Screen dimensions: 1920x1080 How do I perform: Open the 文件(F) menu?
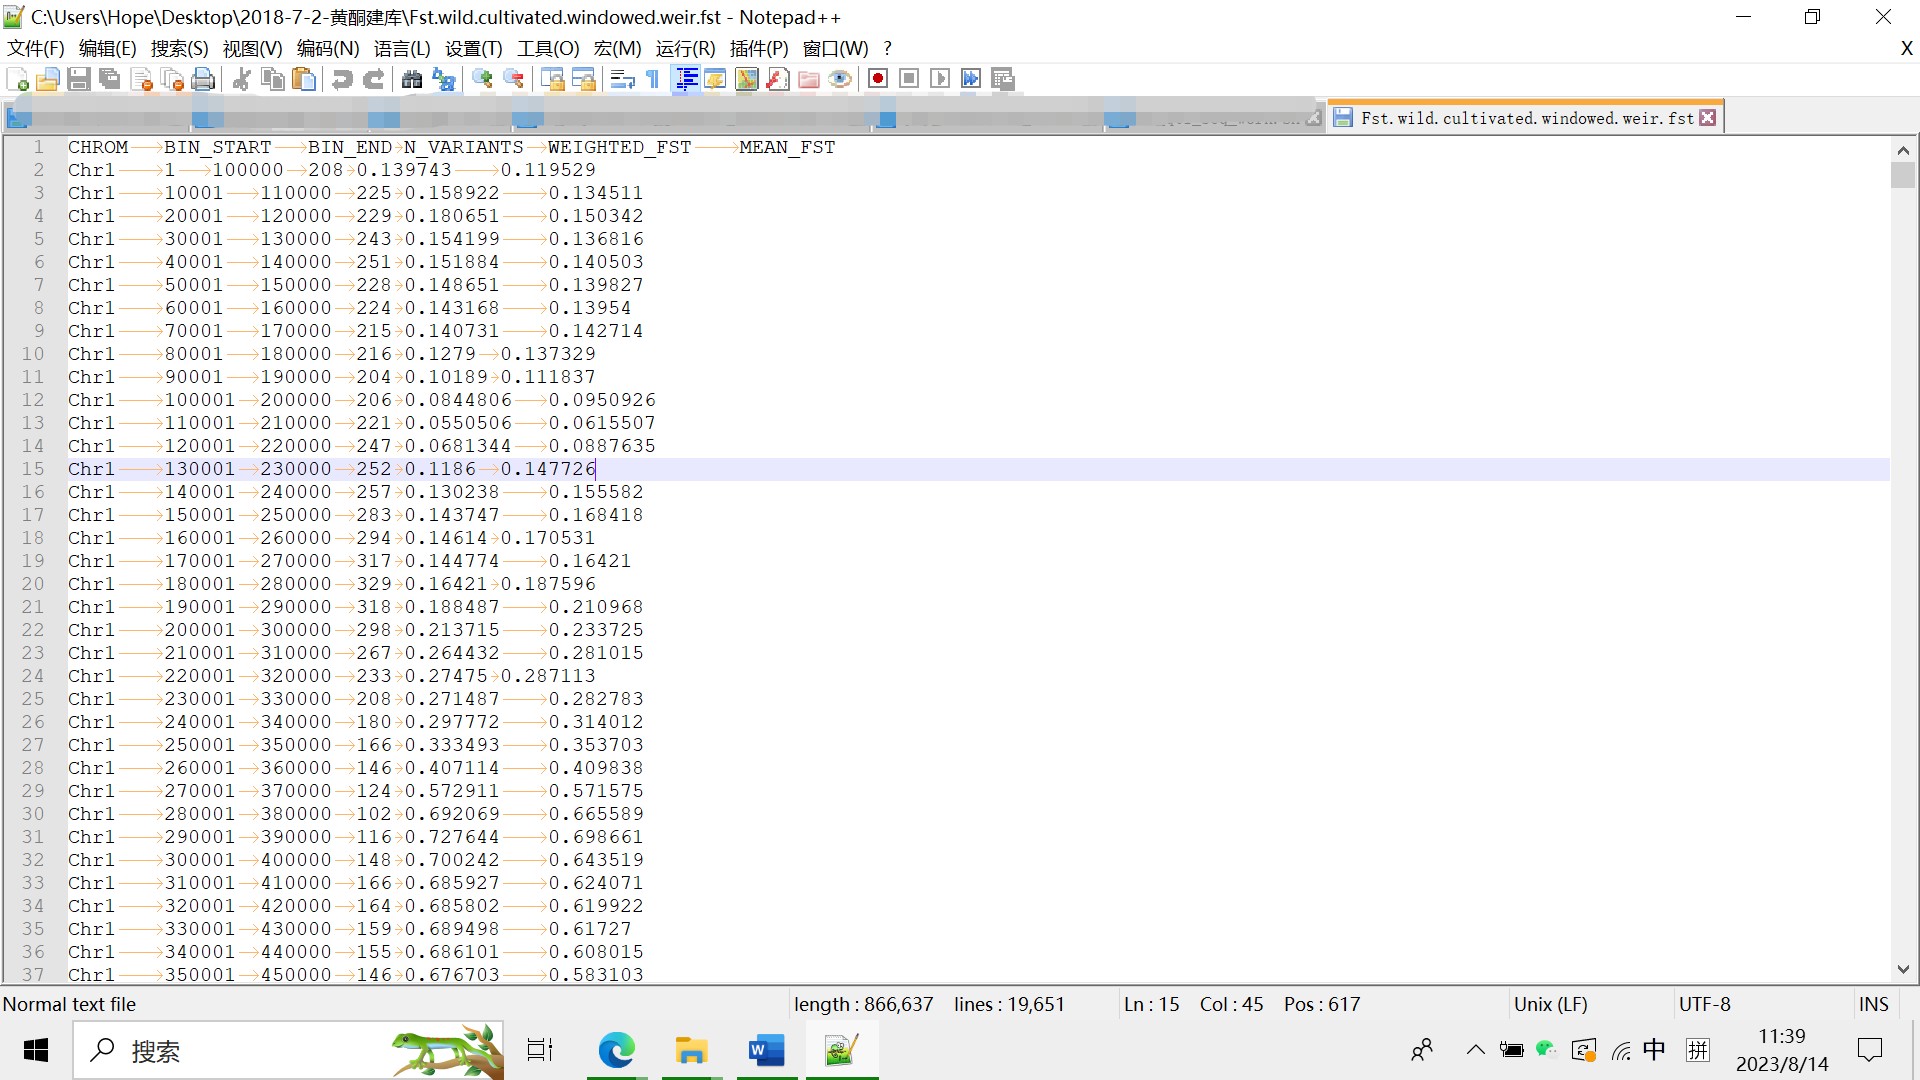pyautogui.click(x=36, y=49)
